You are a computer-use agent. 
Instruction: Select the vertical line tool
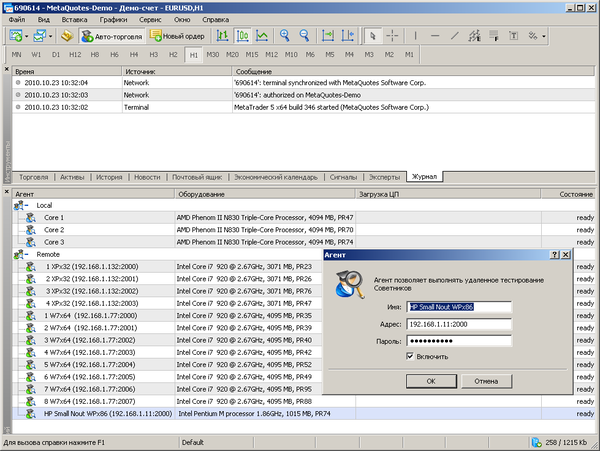[x=416, y=36]
